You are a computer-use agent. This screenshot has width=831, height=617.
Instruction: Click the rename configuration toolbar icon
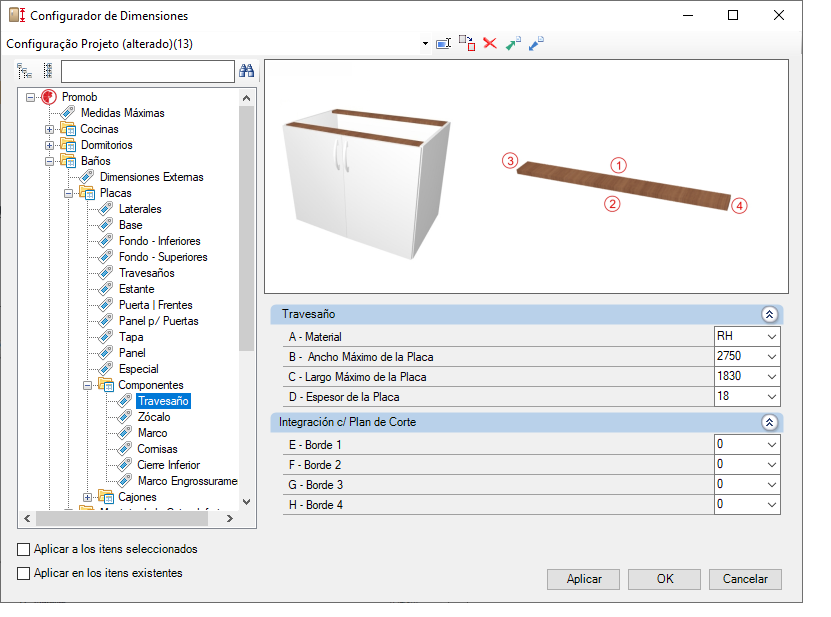(443, 43)
